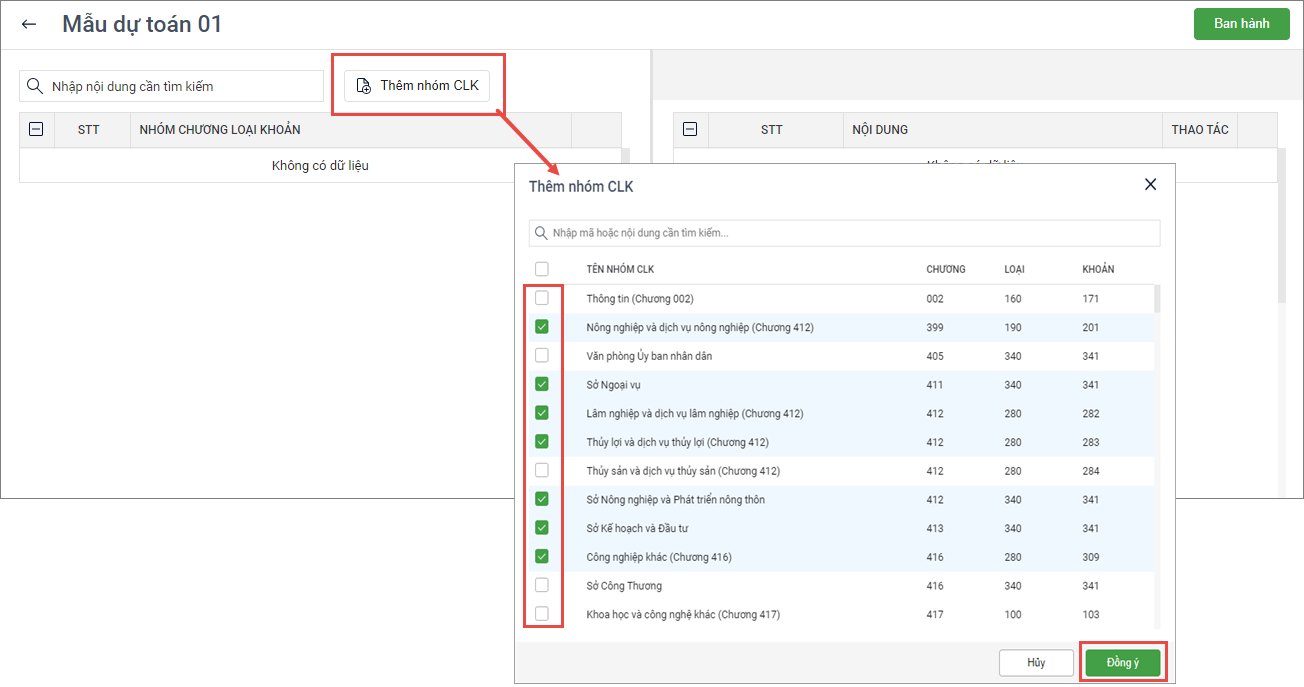Open the Thêm nhóm CLK button

(417, 86)
